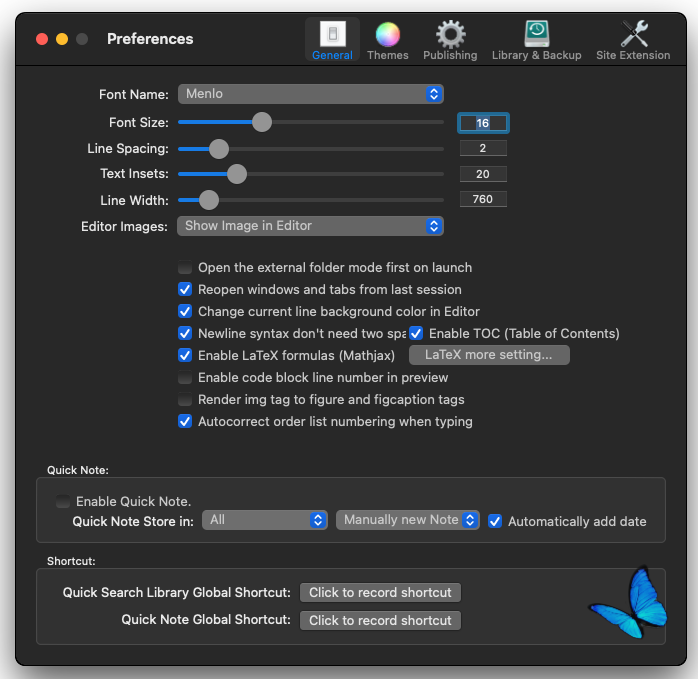Open the Library & Backup drive icon
Image resolution: width=698 pixels, height=679 pixels.
(536, 34)
